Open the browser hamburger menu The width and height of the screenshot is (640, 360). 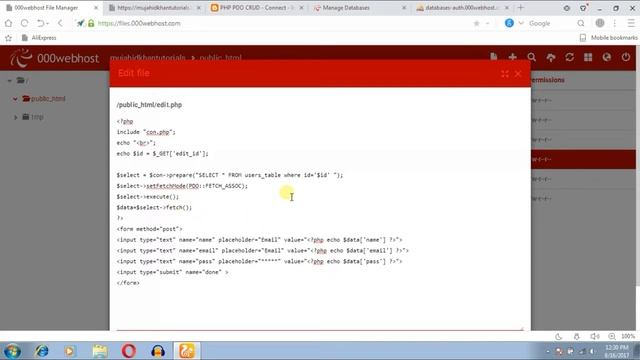[631, 23]
